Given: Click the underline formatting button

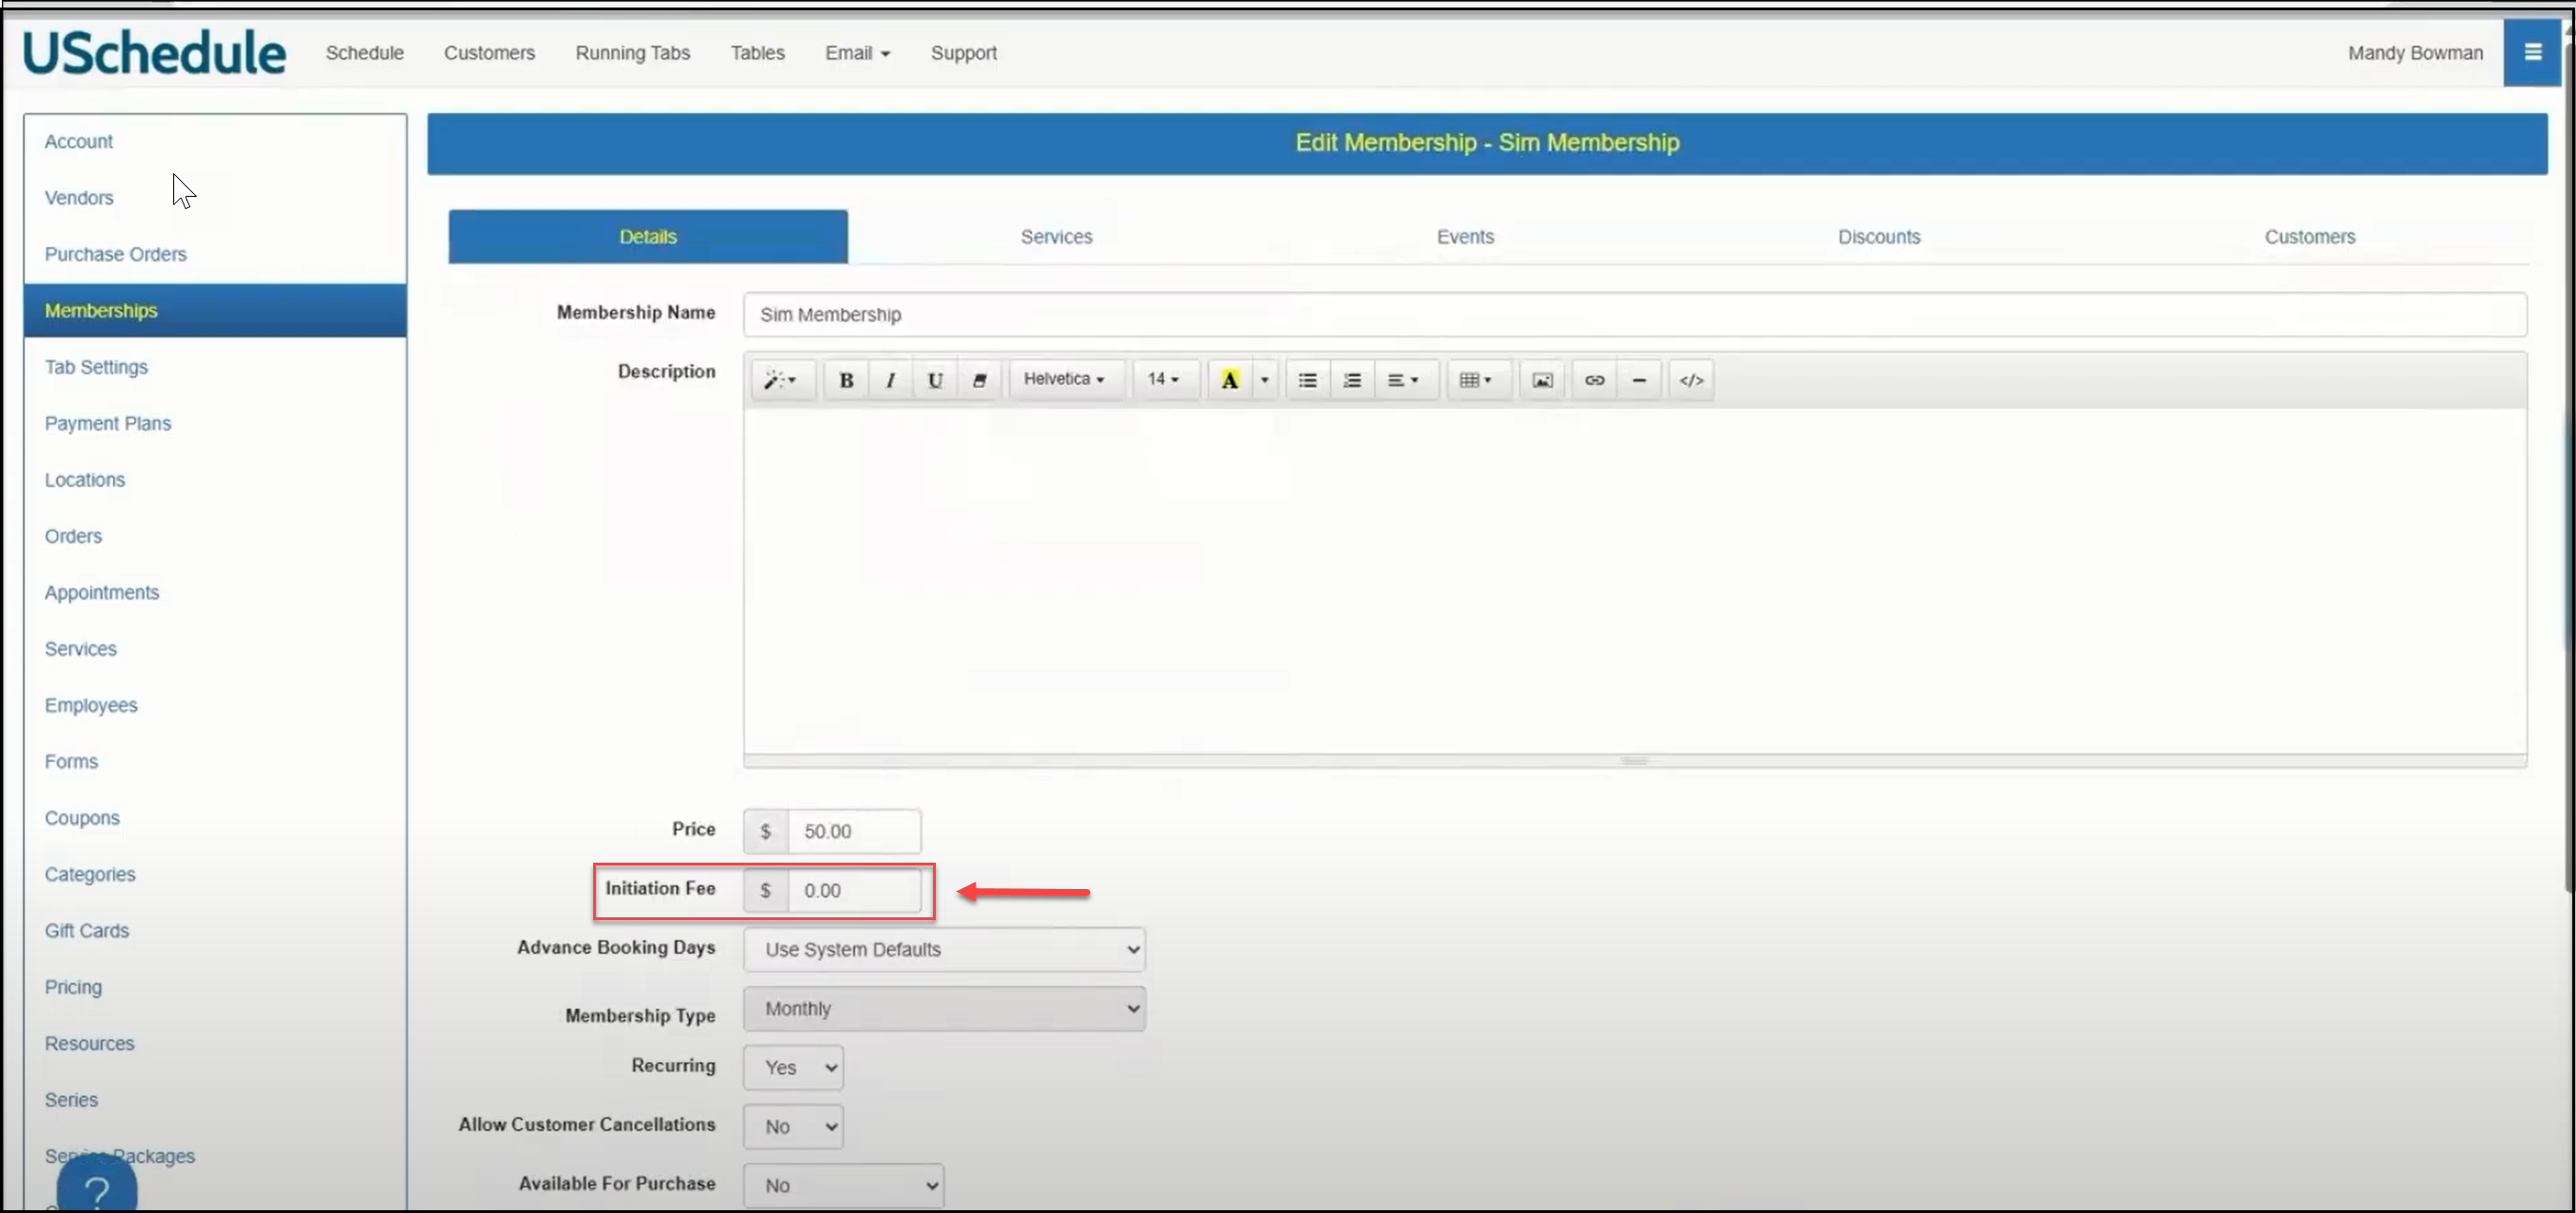Looking at the screenshot, I should [934, 380].
